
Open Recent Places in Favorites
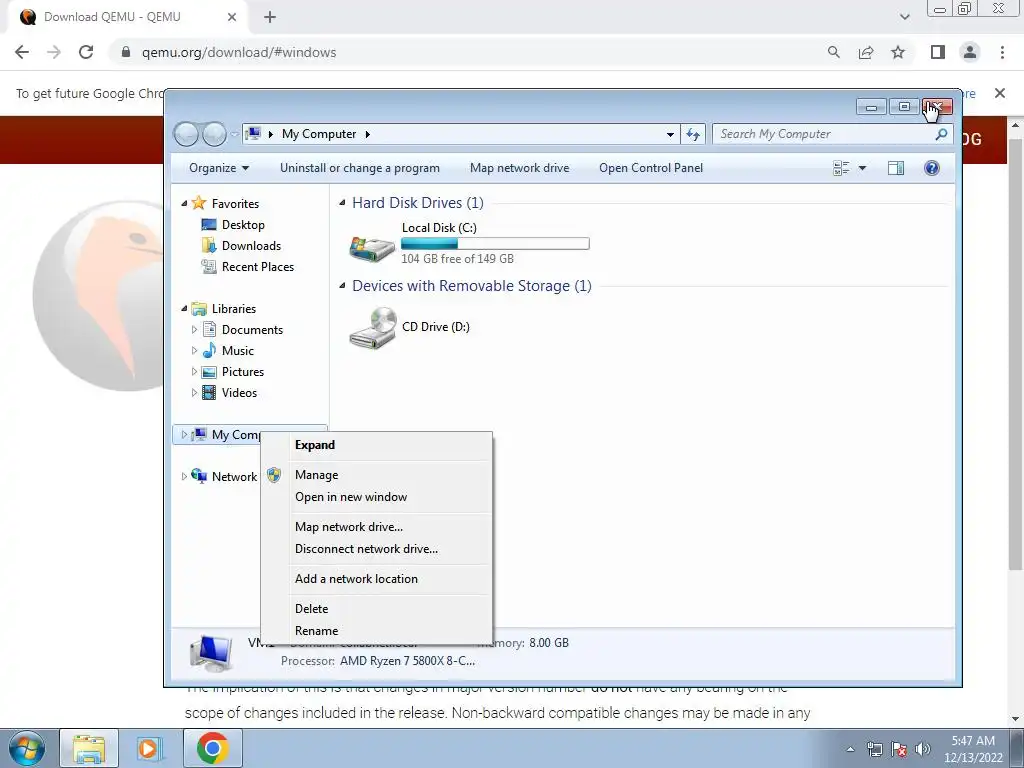click(x=257, y=266)
